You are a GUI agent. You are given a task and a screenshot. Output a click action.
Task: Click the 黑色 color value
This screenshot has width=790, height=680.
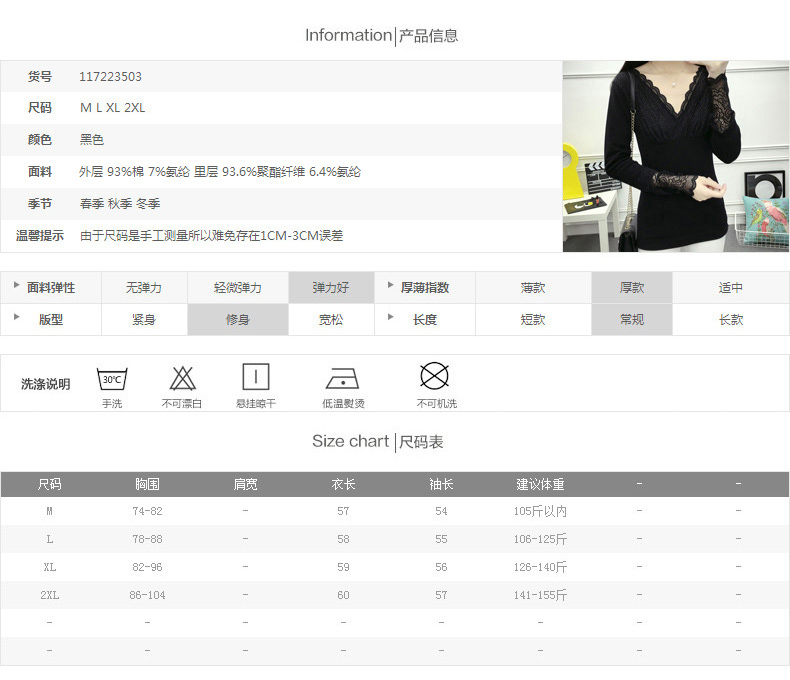click(x=92, y=140)
